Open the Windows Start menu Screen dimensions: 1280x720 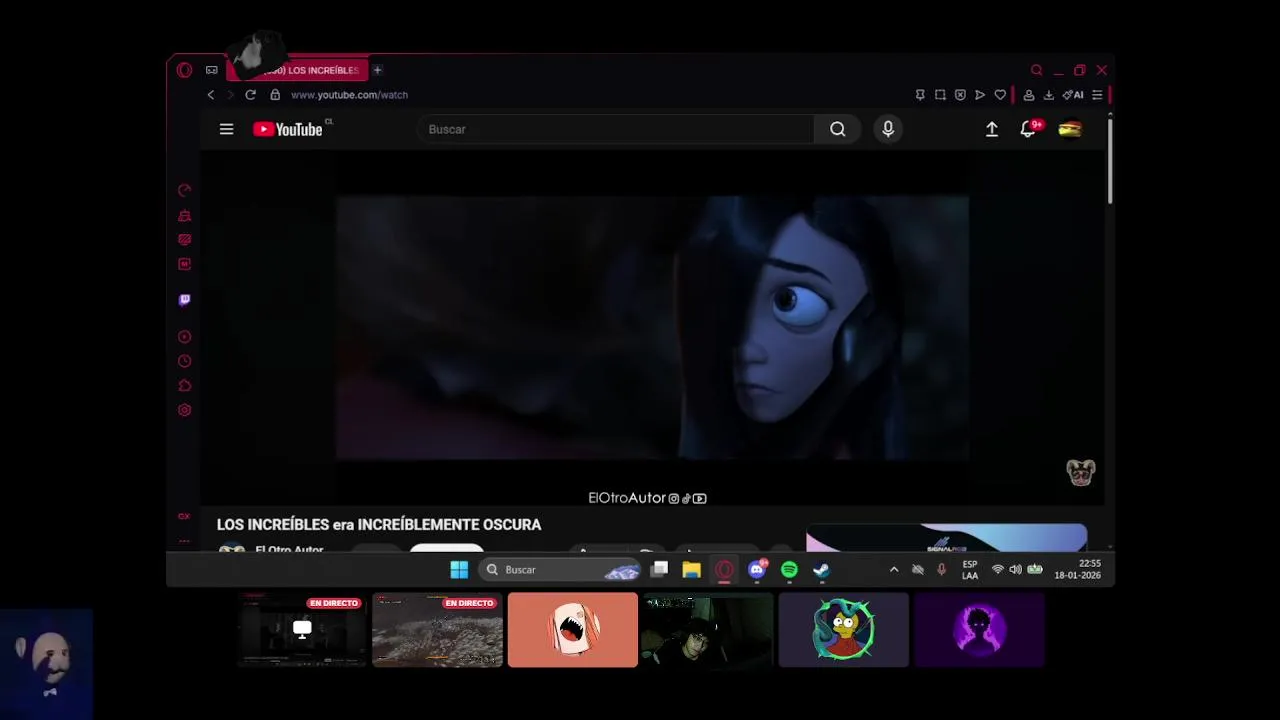point(459,570)
